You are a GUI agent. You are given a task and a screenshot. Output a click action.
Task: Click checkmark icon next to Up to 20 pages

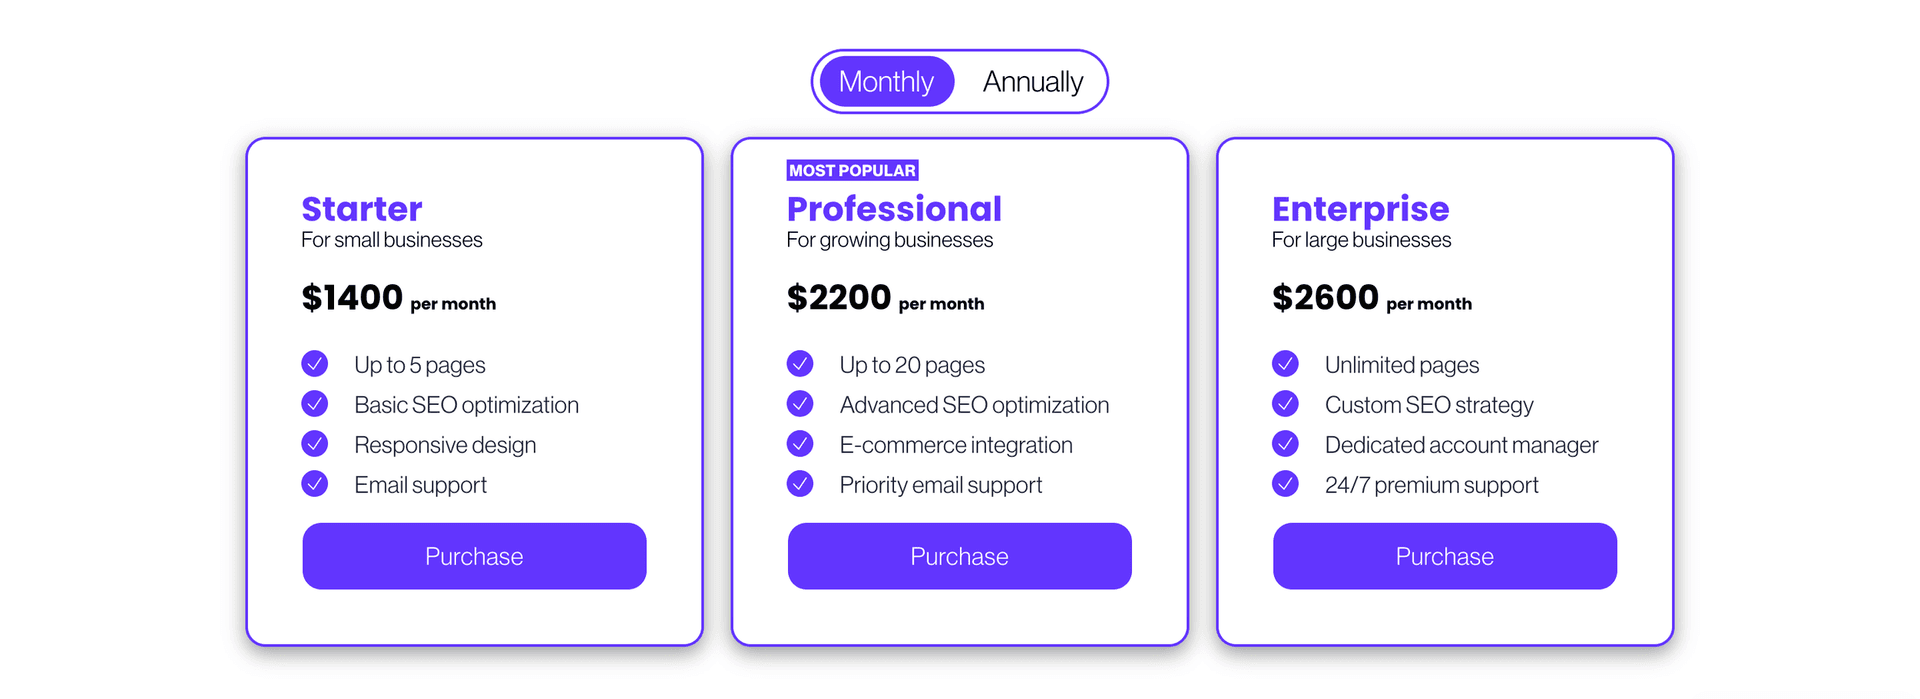(800, 363)
